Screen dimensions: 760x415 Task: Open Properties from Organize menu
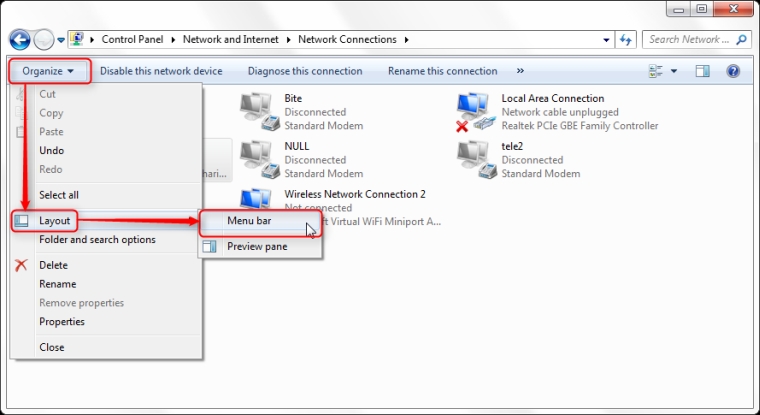click(x=105, y=321)
